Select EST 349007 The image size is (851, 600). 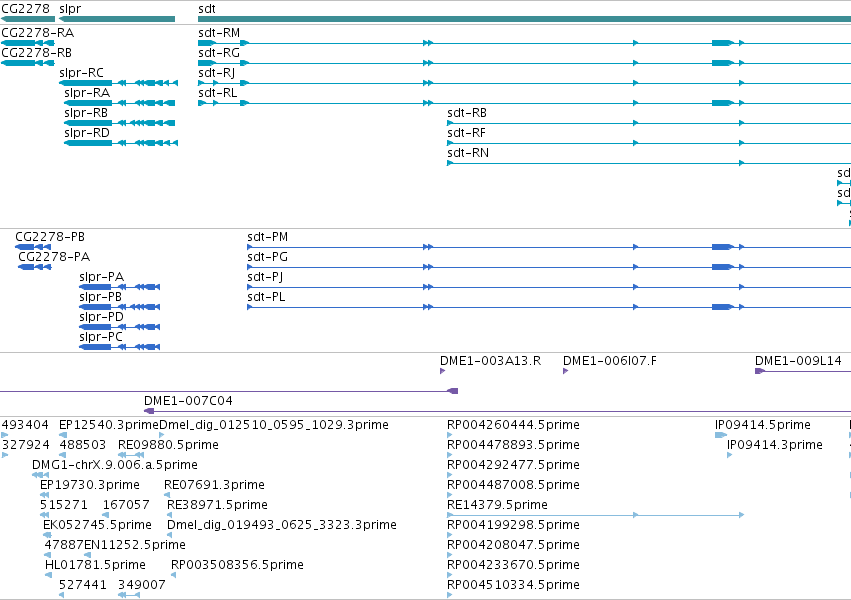(x=142, y=585)
